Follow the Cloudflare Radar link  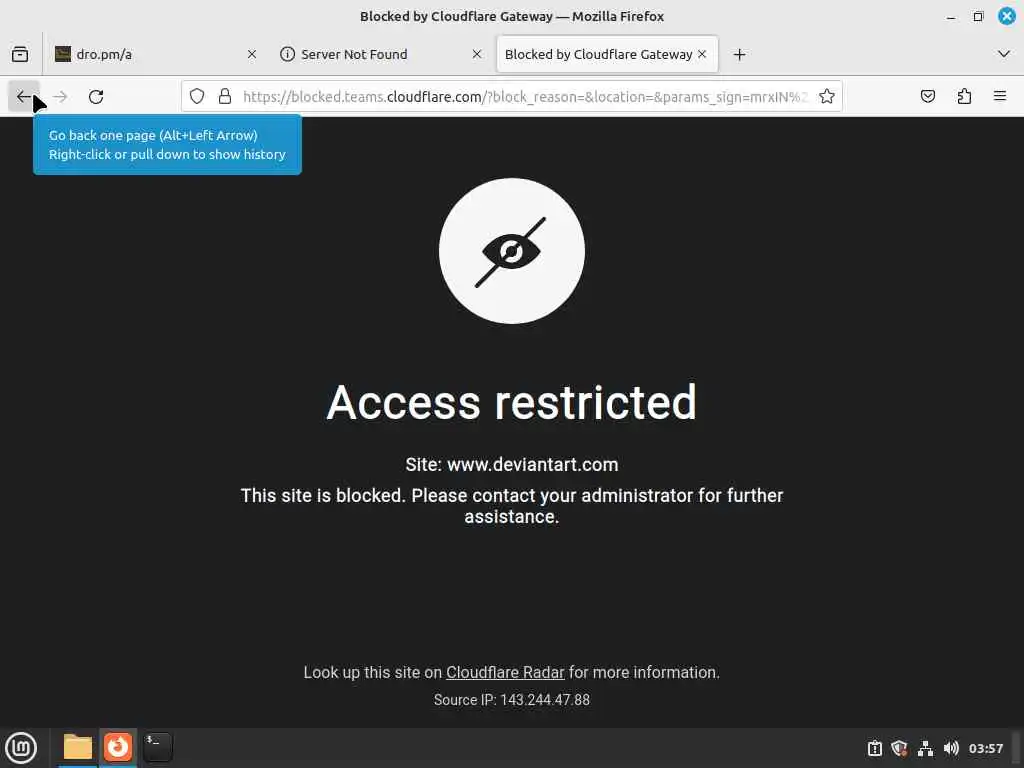point(505,673)
